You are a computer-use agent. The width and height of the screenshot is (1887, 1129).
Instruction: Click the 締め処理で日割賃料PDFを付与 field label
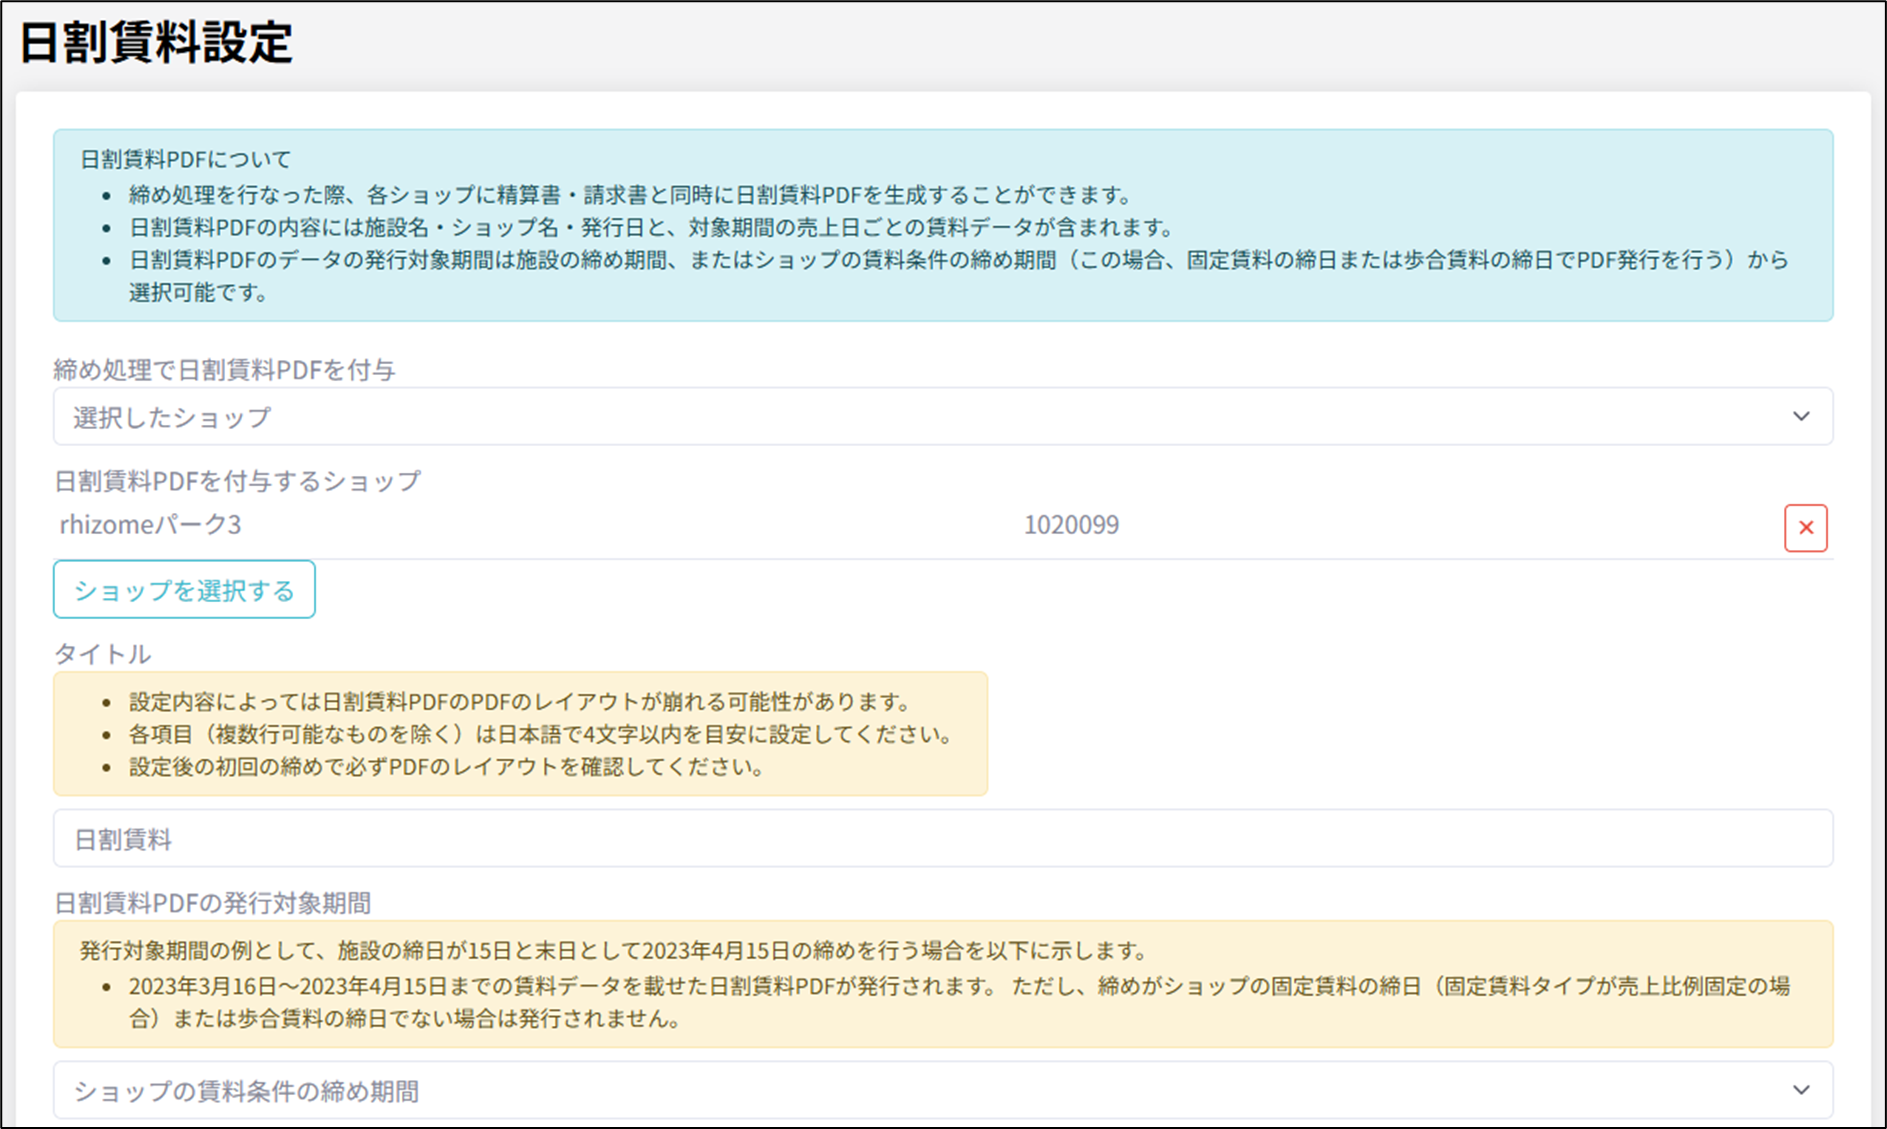224,370
